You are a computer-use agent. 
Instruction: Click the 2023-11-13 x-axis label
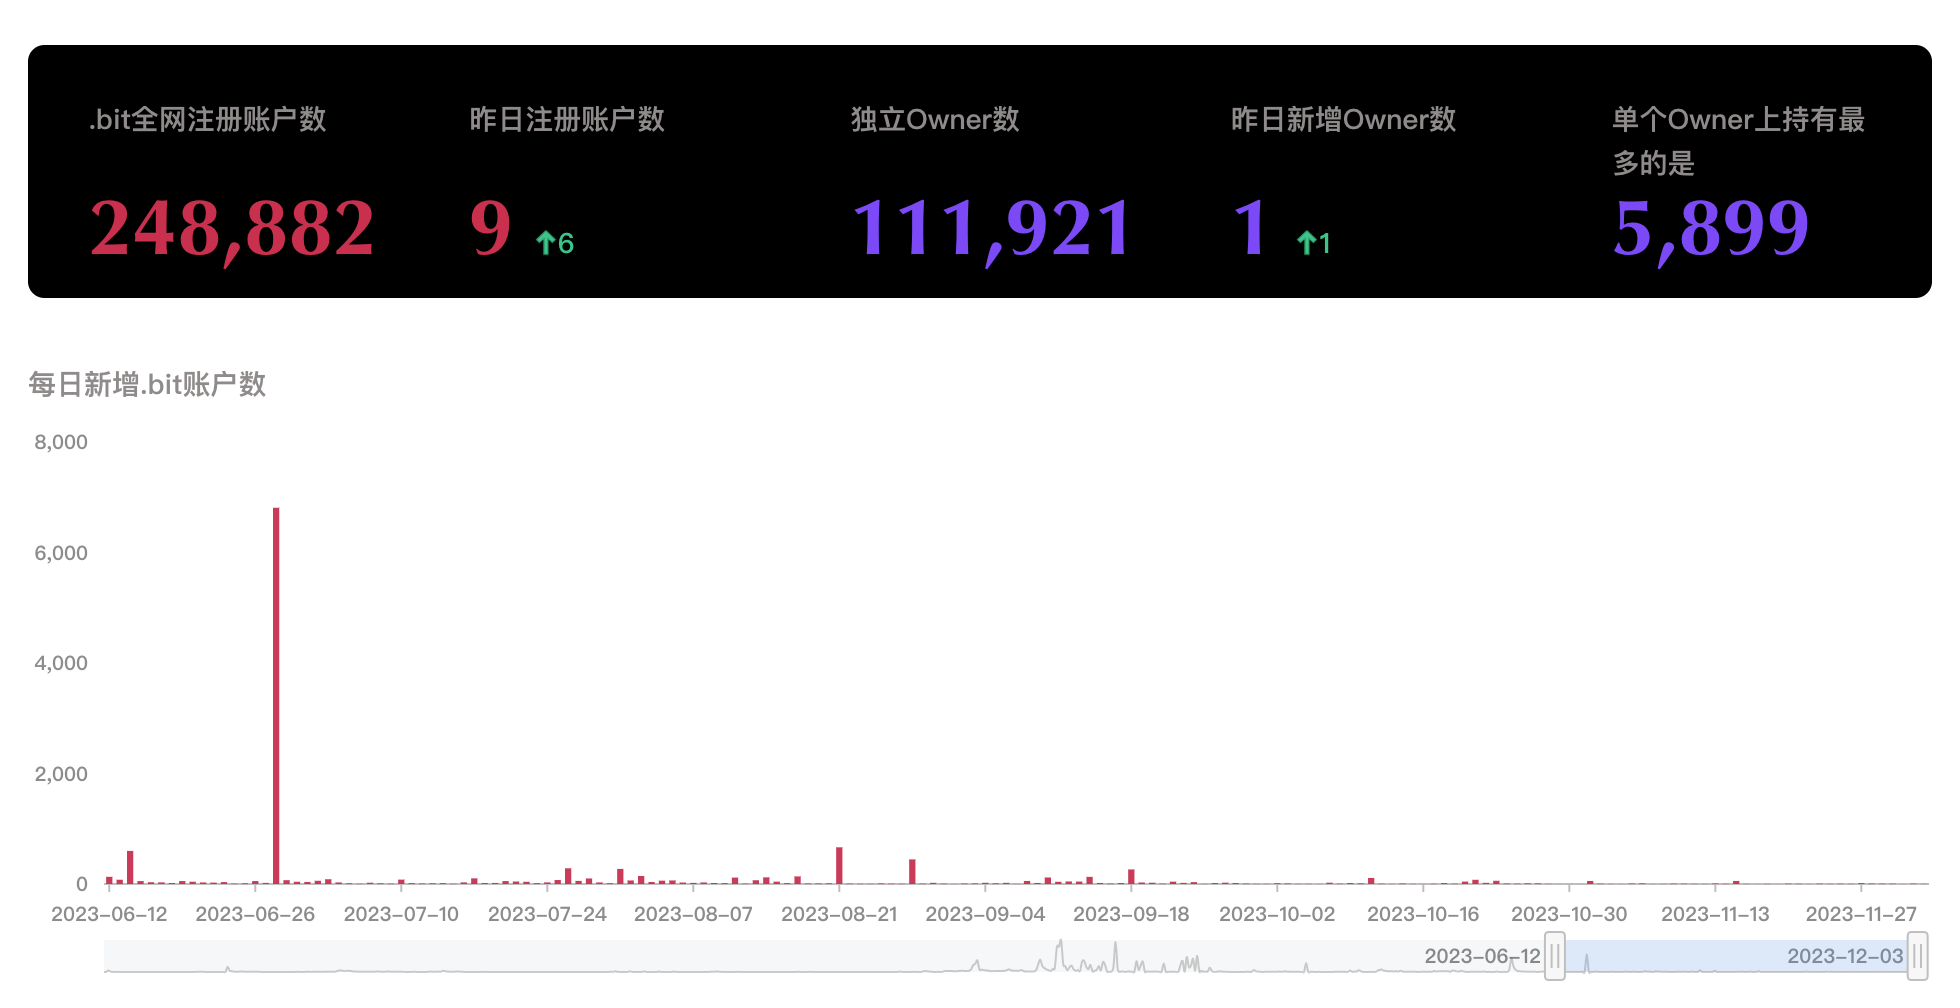click(x=1715, y=914)
